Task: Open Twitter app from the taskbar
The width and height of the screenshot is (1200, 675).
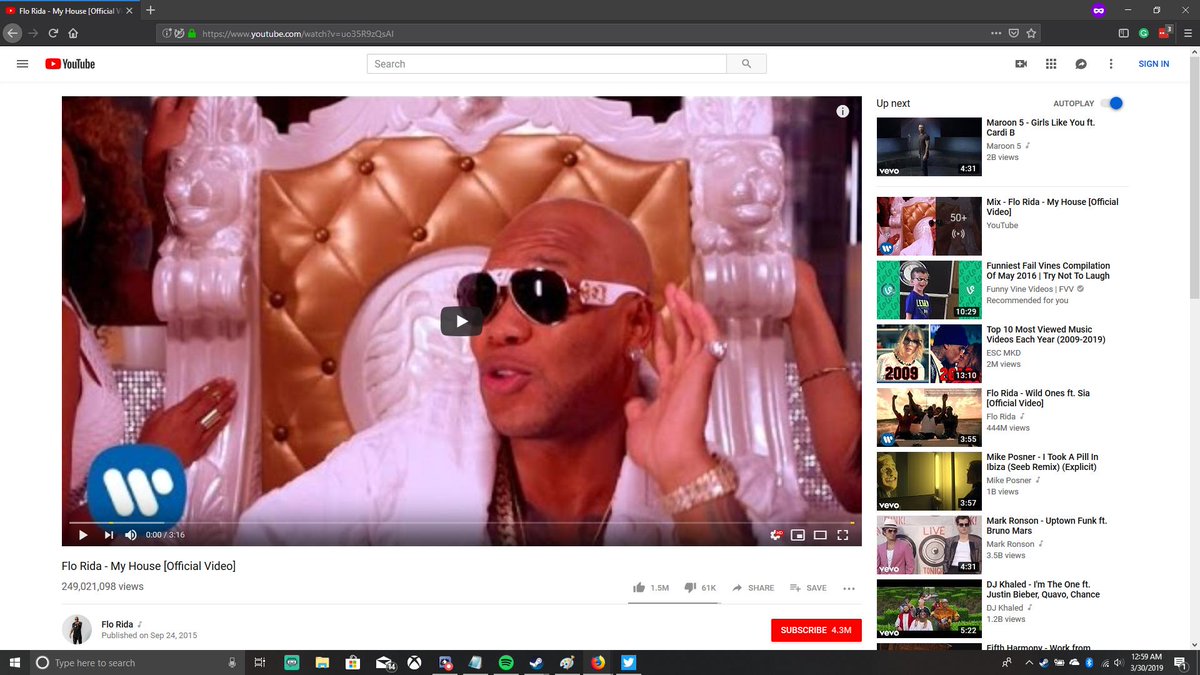Action: coord(628,662)
